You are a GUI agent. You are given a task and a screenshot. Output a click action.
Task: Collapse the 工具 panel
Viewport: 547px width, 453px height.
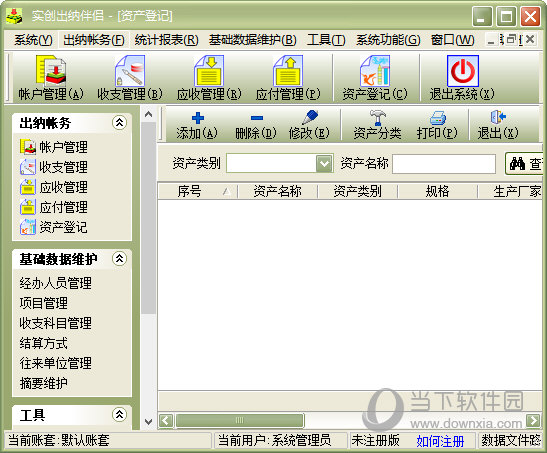pos(119,415)
